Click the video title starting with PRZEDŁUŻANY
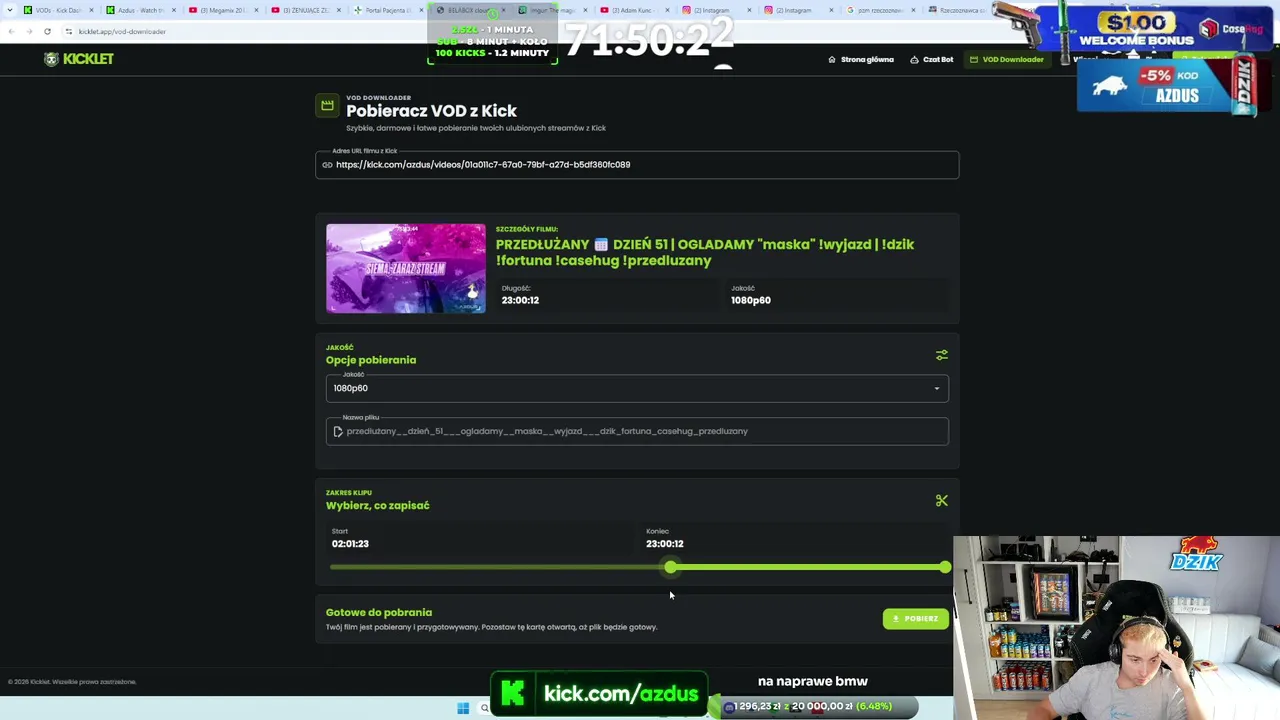 [x=705, y=252]
